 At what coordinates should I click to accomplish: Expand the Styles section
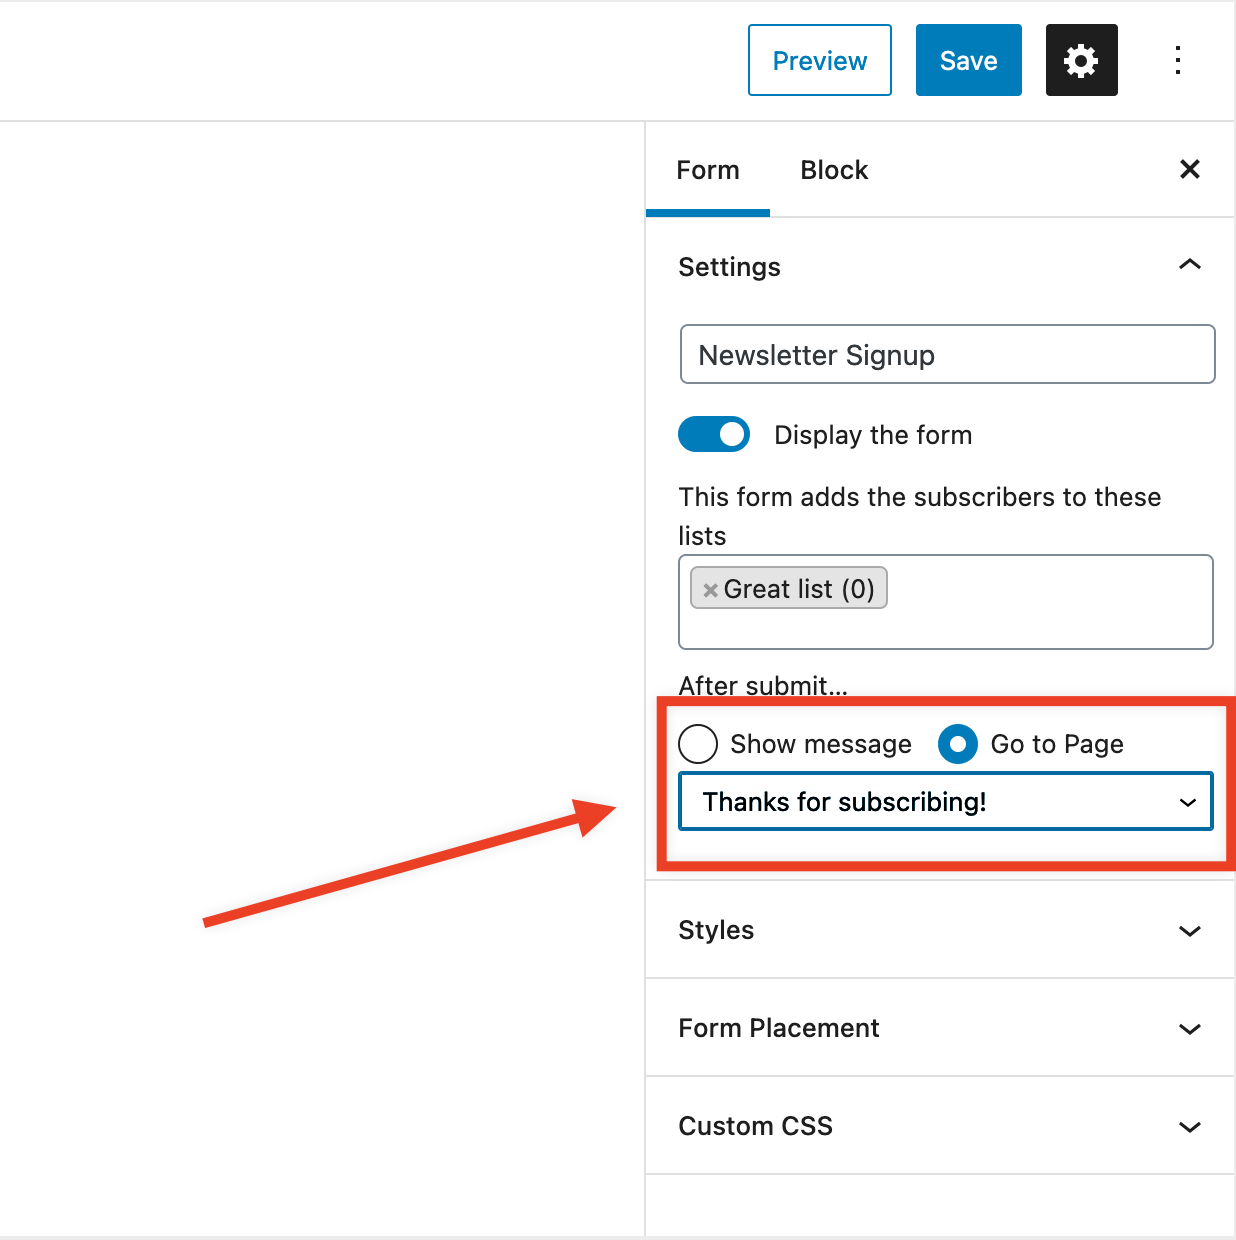pyautogui.click(x=940, y=930)
